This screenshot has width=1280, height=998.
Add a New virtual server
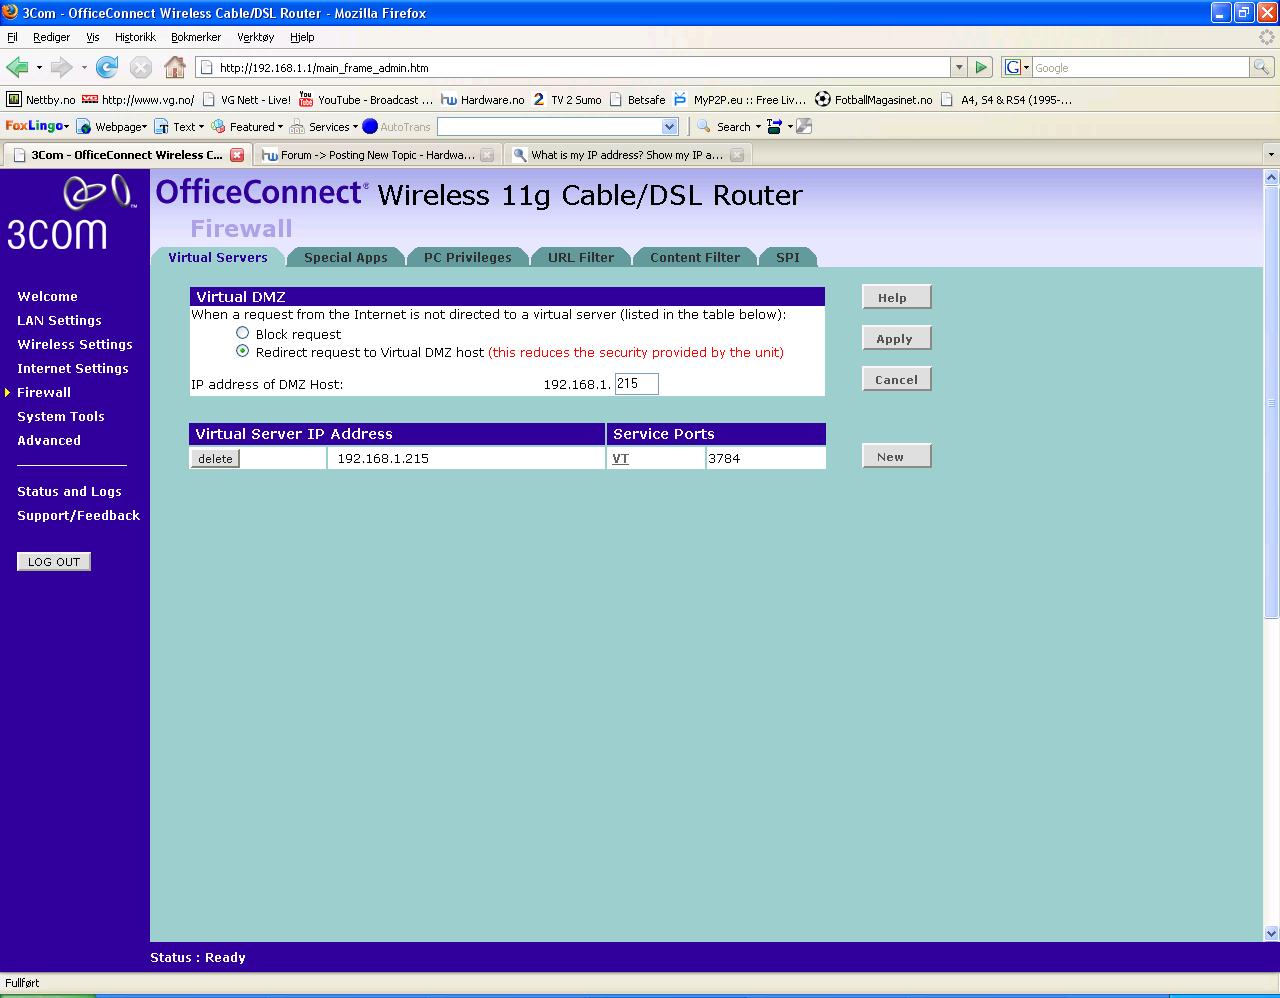[896, 456]
